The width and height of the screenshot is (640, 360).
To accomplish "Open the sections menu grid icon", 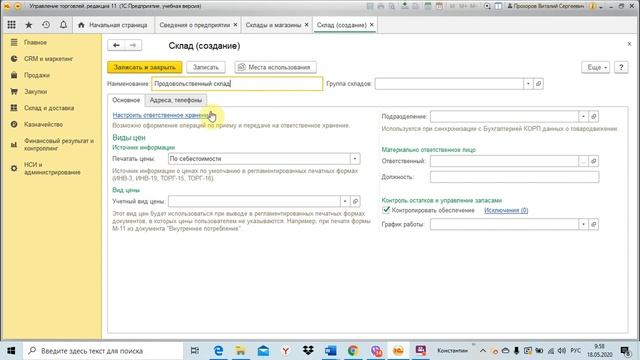I will coord(11,25).
